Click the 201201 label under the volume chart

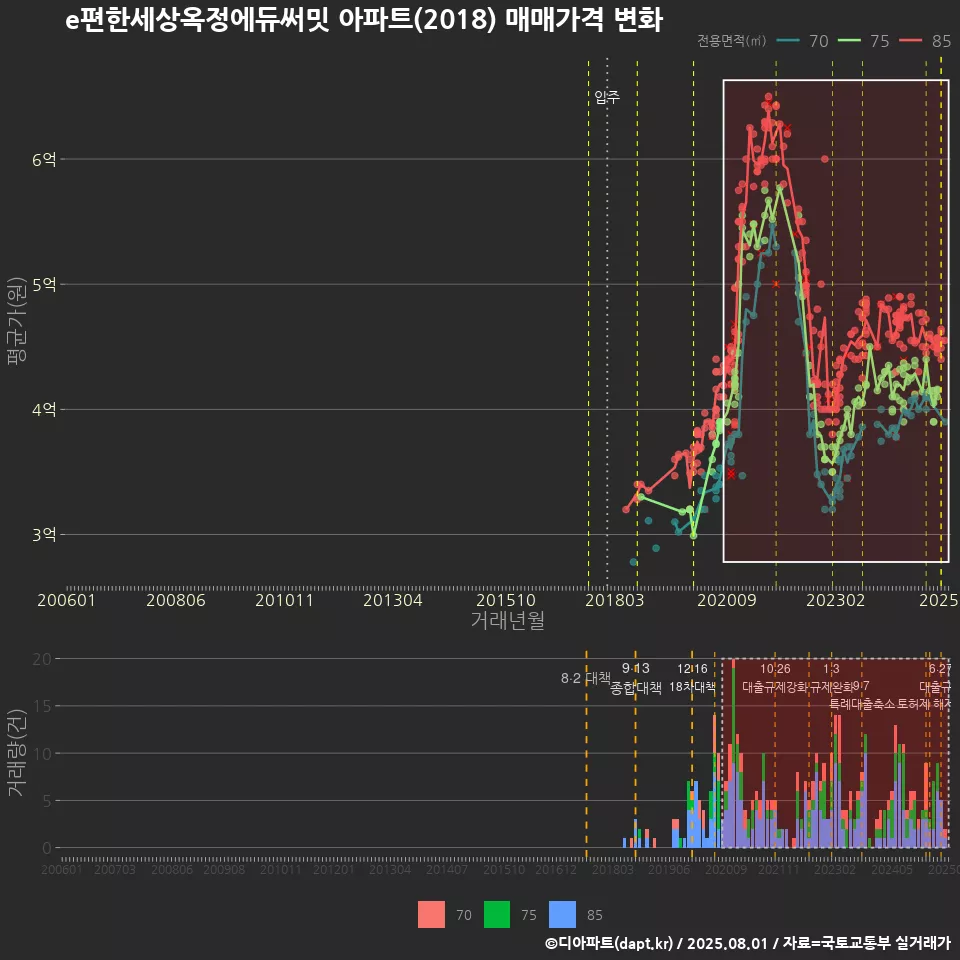[334, 869]
